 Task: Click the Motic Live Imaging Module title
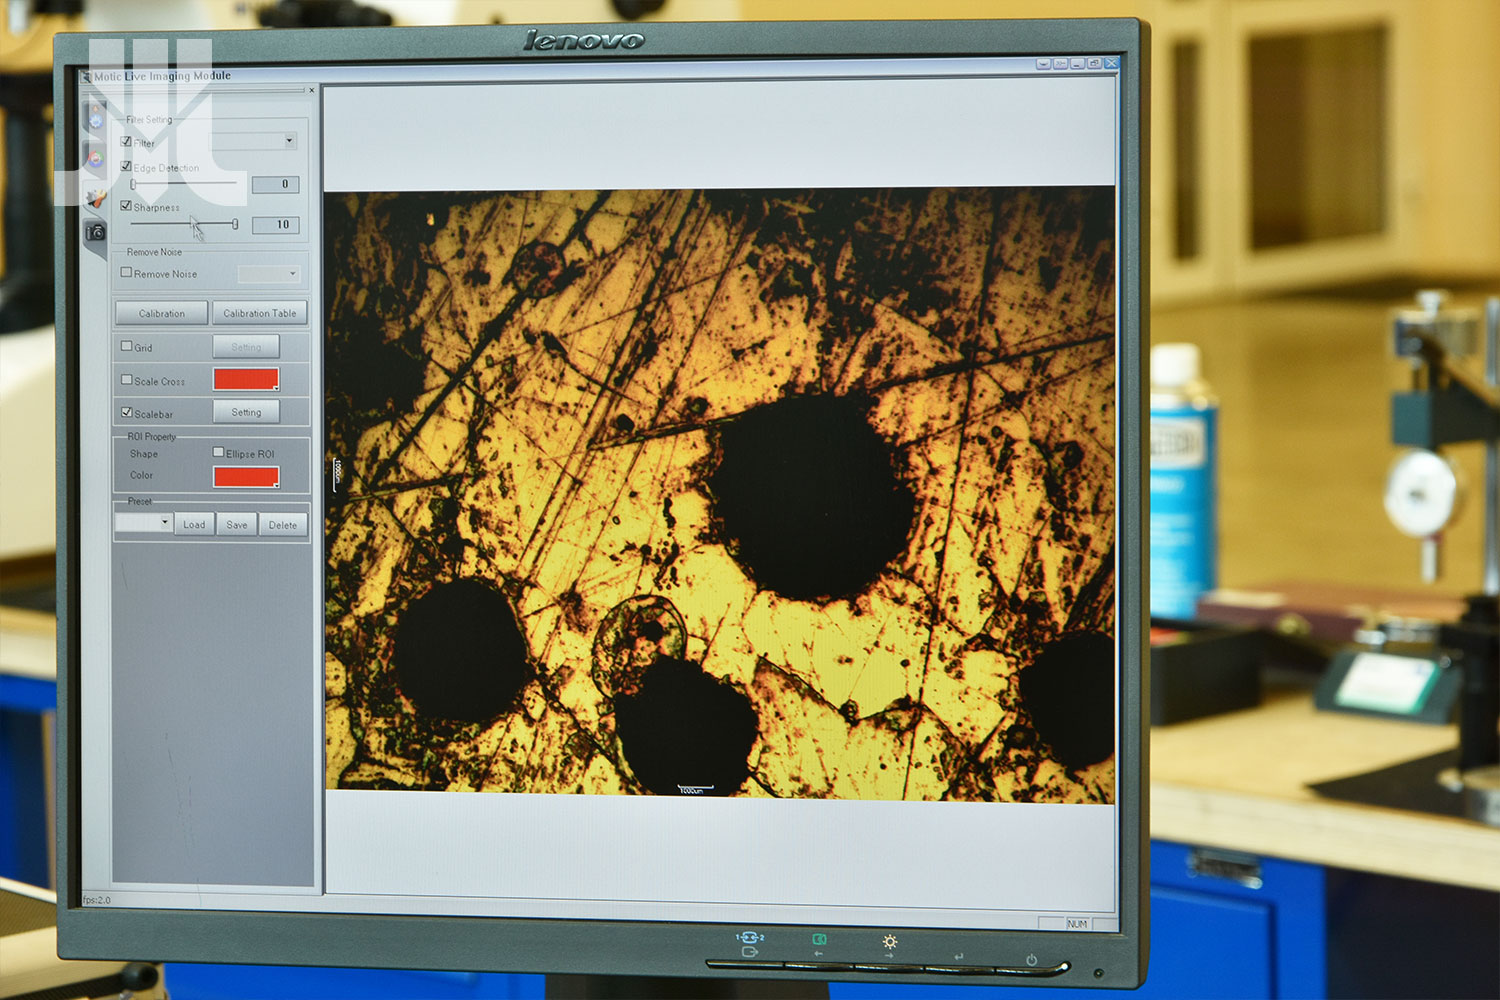162,76
